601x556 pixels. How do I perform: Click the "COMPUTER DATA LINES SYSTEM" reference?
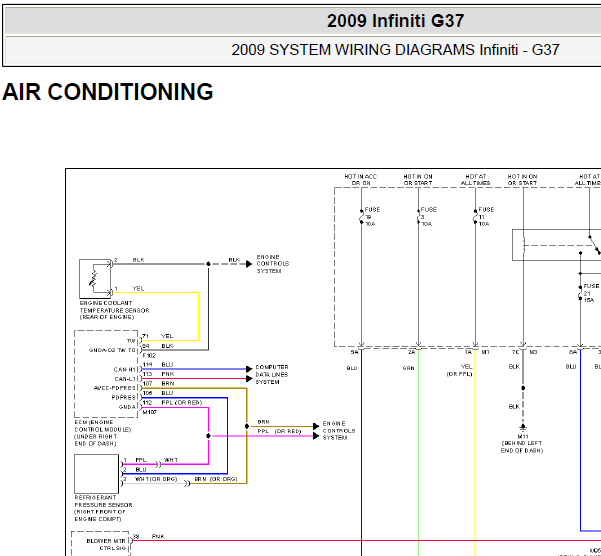(x=272, y=374)
